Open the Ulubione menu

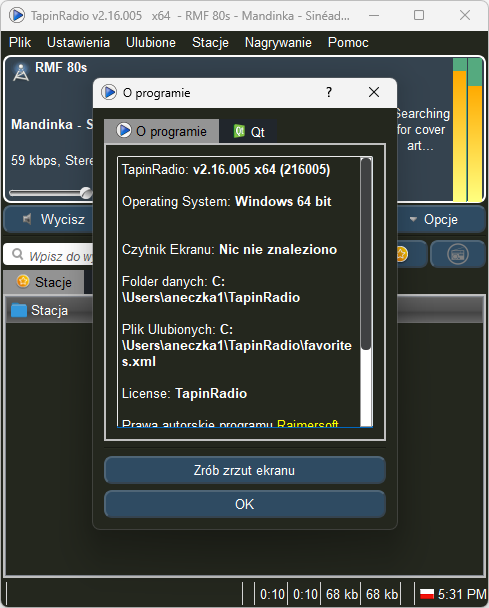150,42
